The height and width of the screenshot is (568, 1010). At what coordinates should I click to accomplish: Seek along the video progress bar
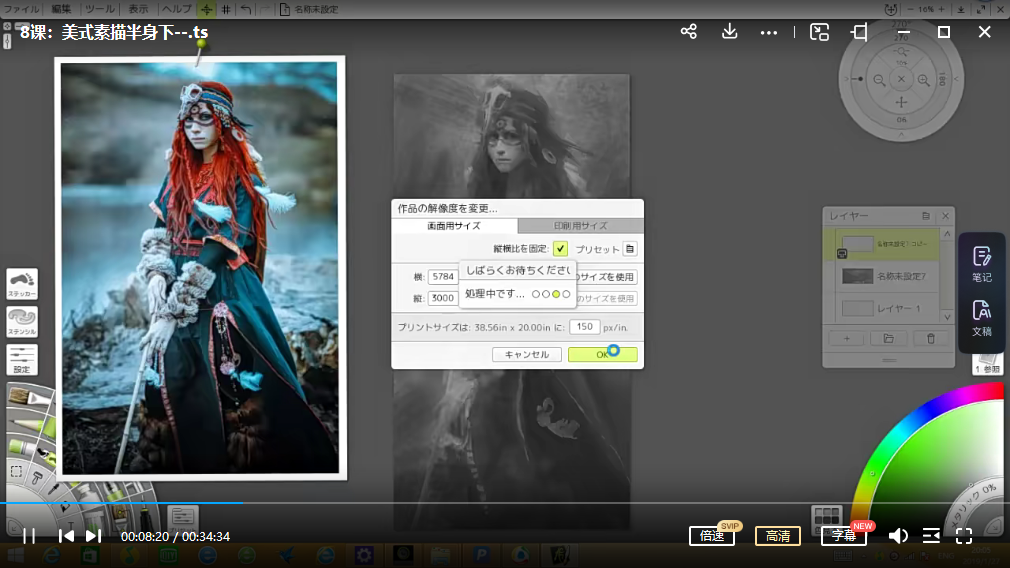pos(505,502)
